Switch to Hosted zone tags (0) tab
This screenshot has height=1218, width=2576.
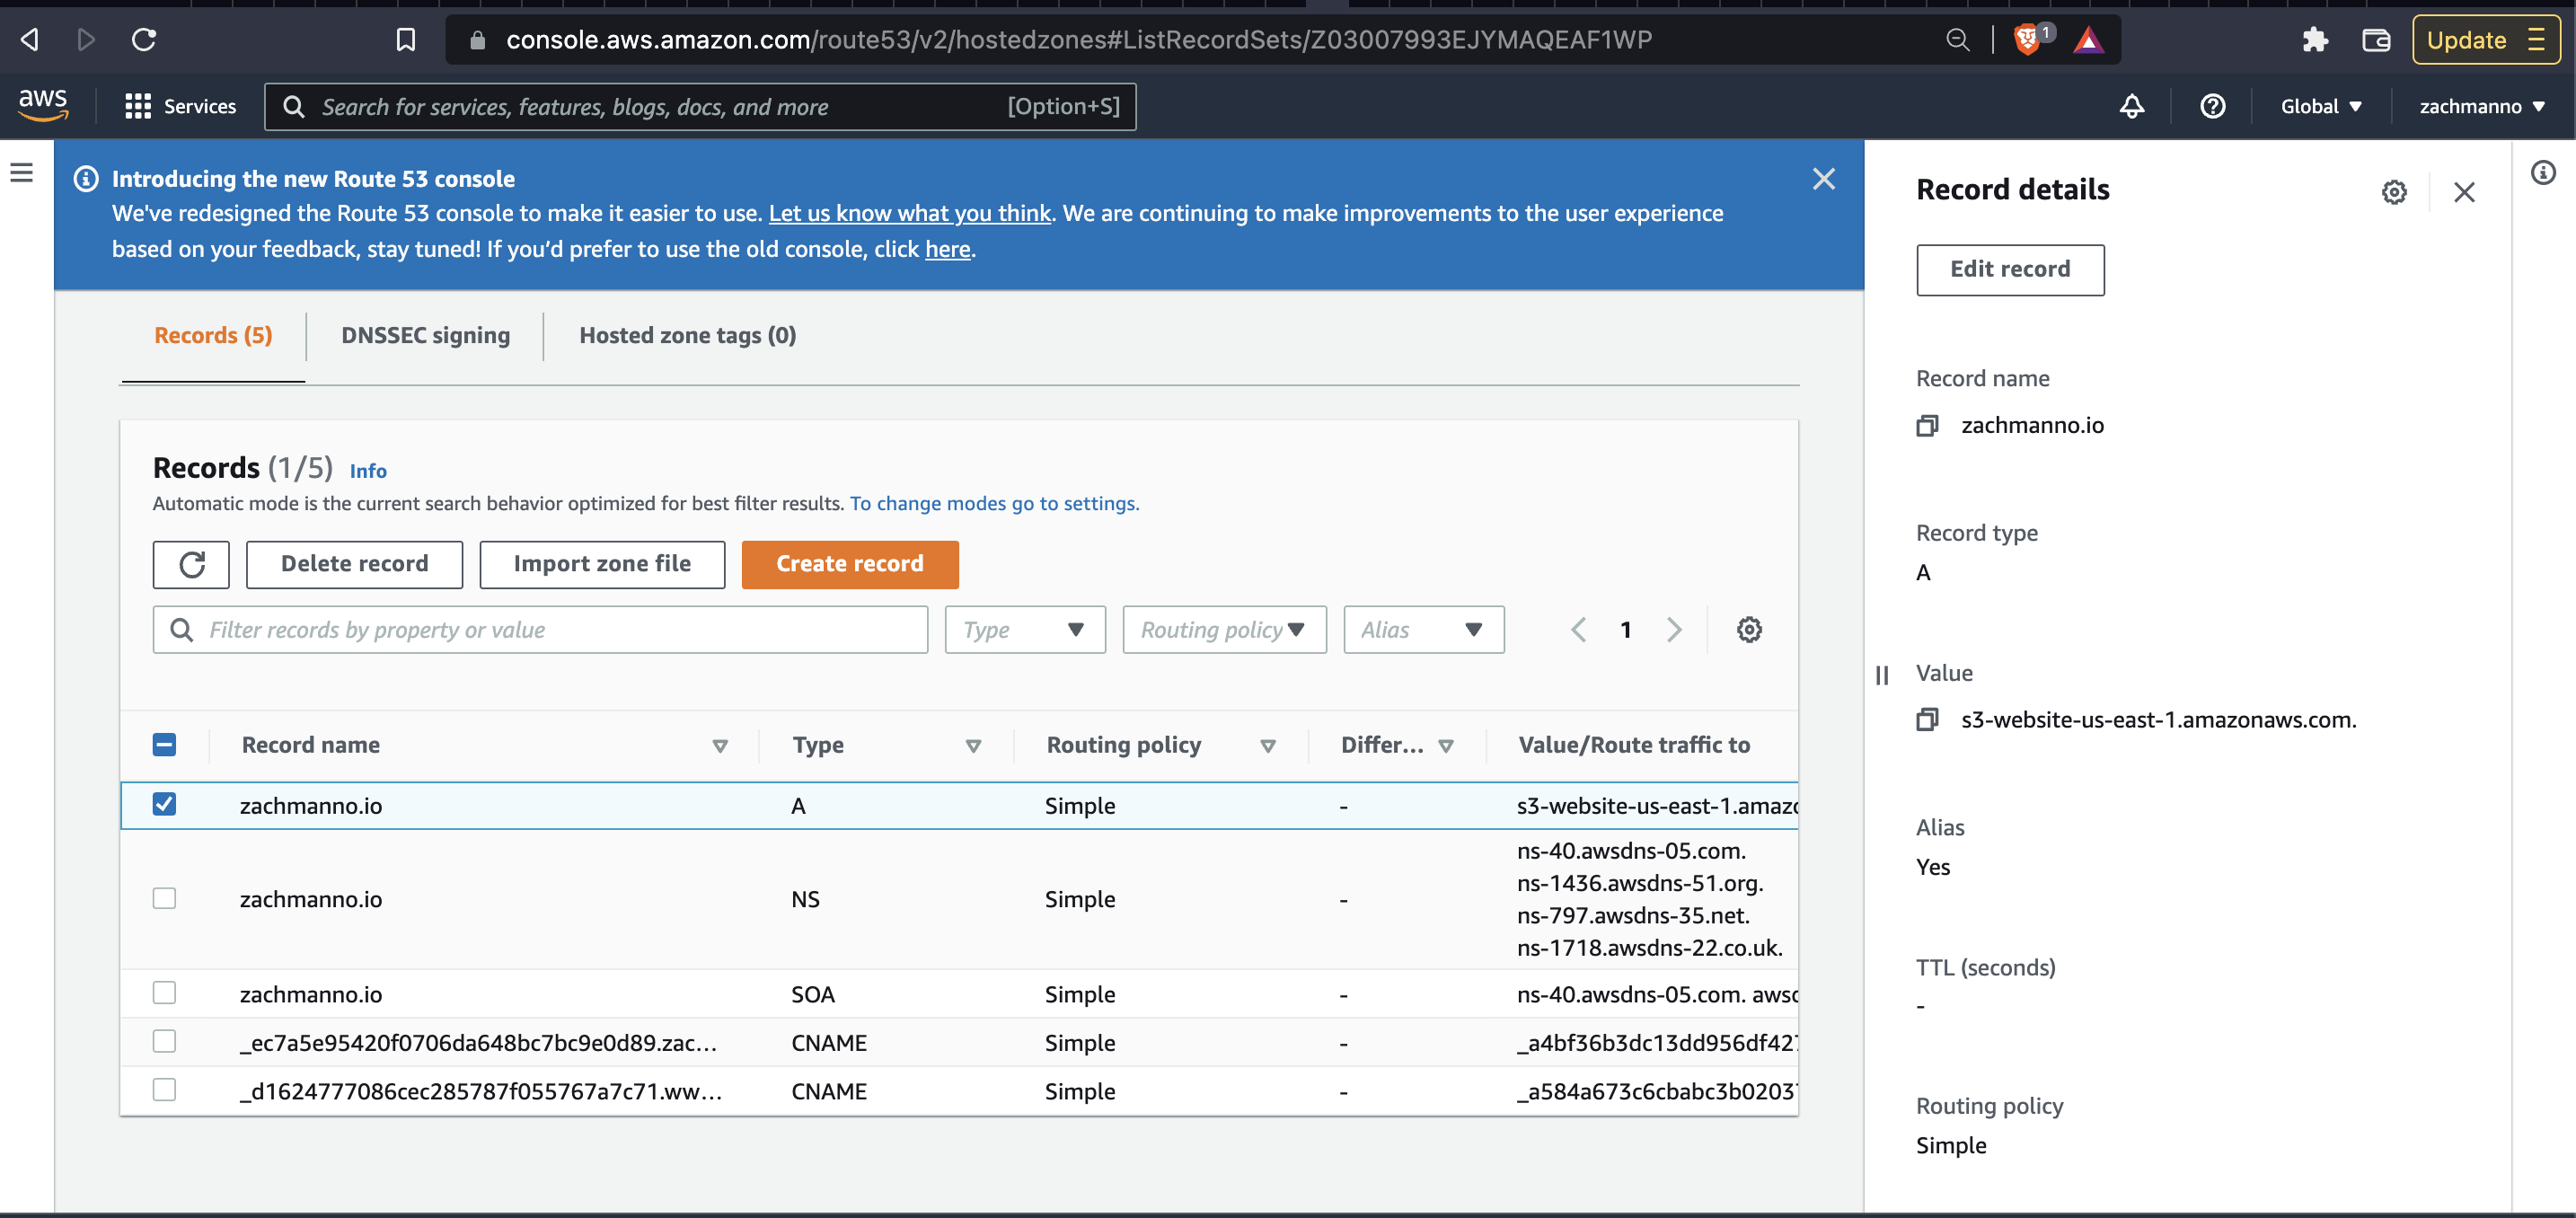pyautogui.click(x=687, y=336)
